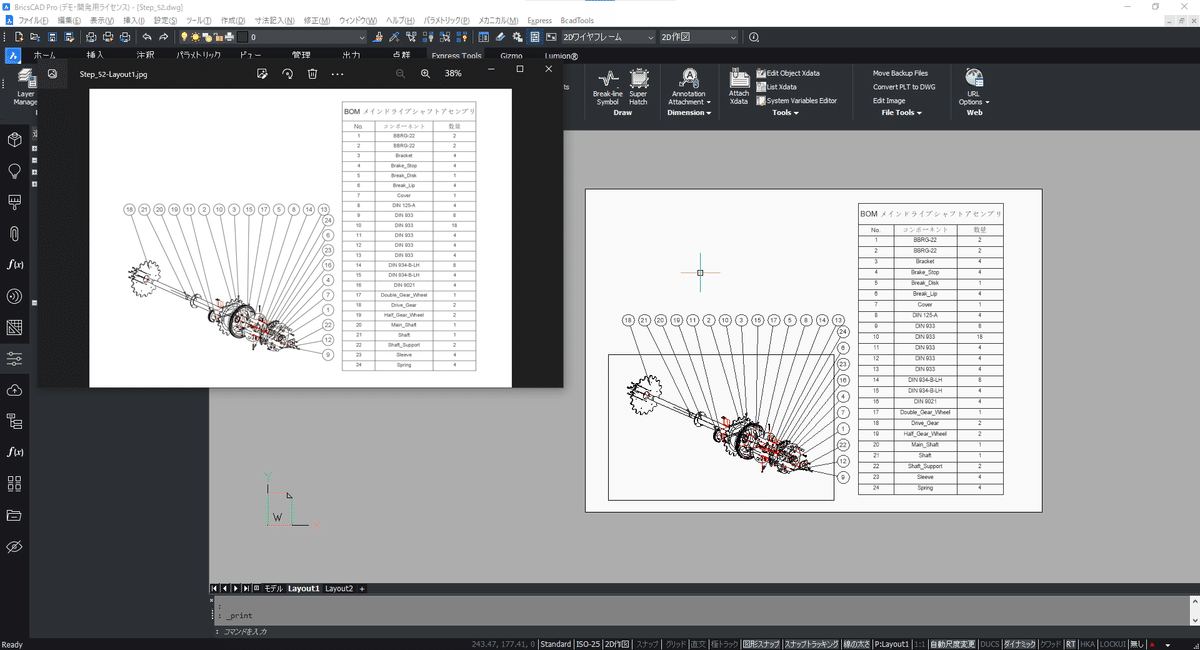Toggle グリッド in status bar
The height and width of the screenshot is (650, 1200).
click(x=676, y=644)
